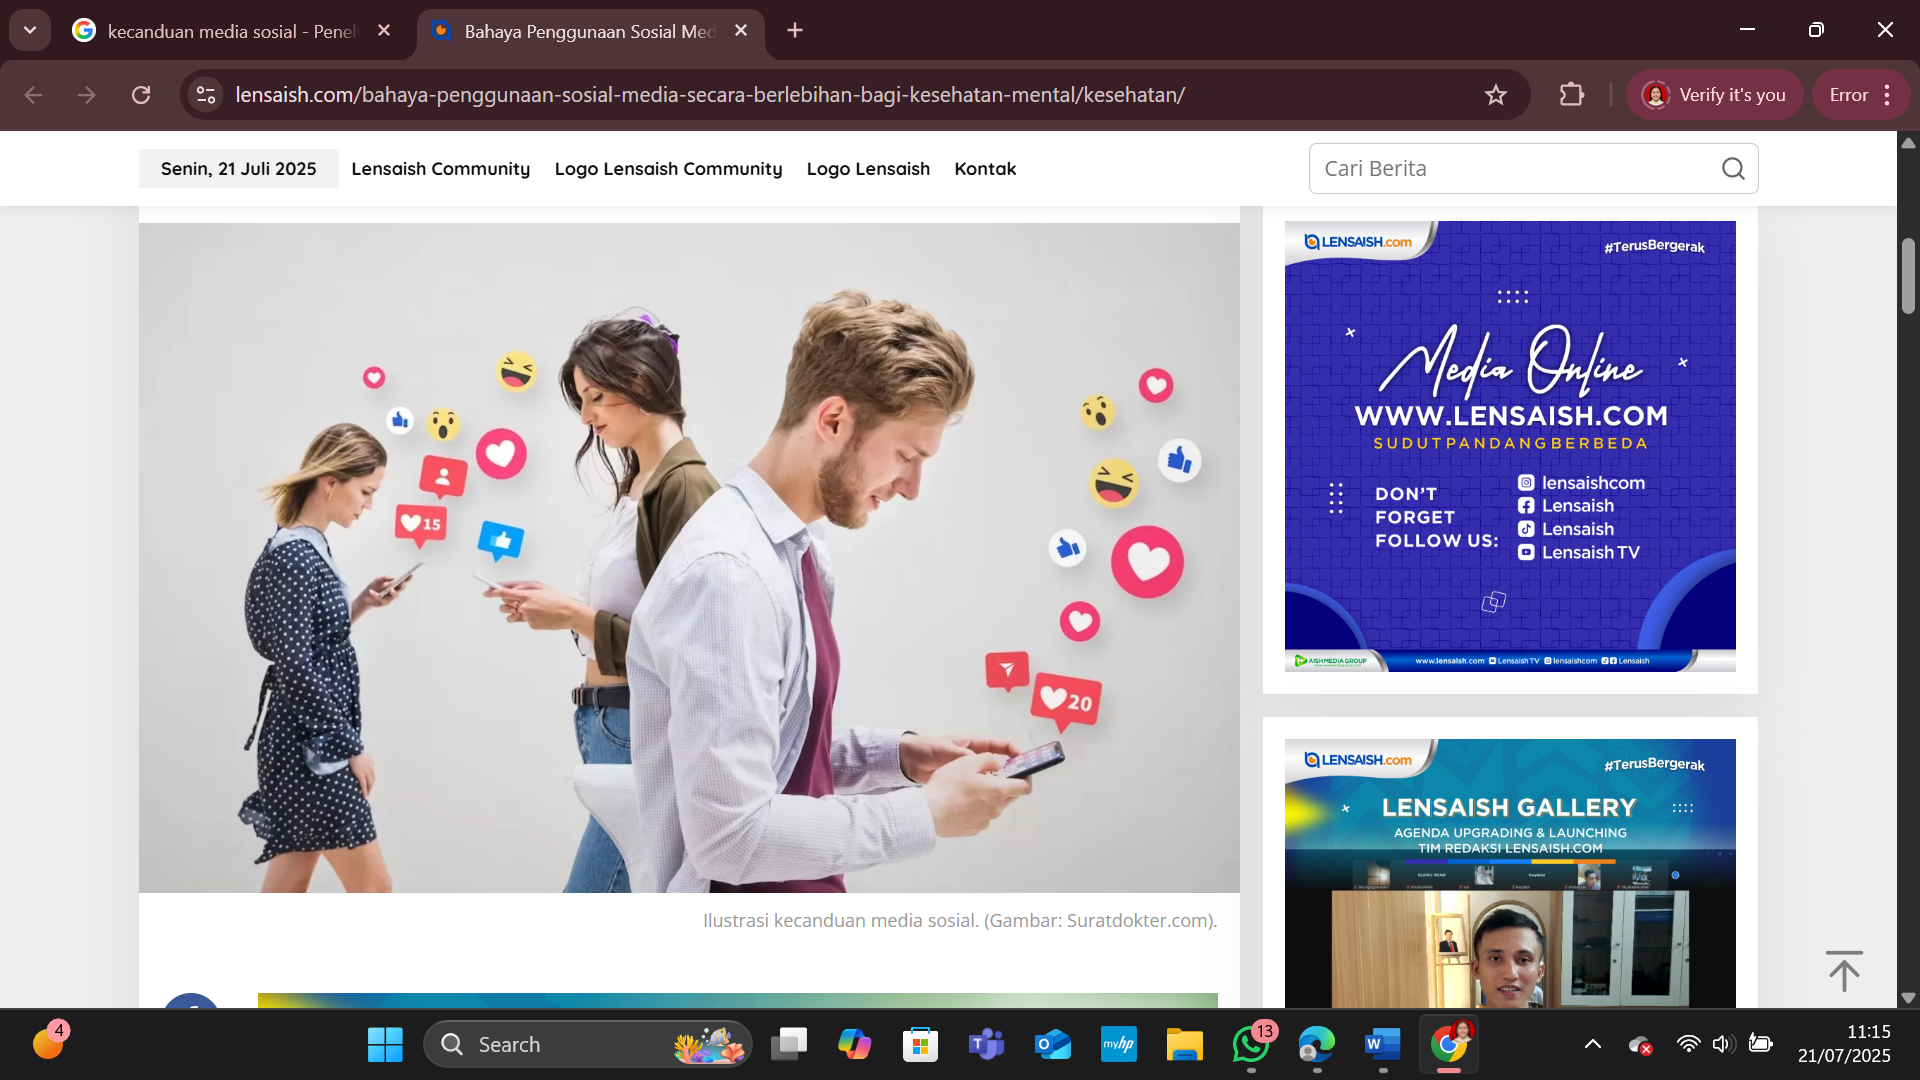The height and width of the screenshot is (1080, 1920).
Task: Click the scrollbar up arrow
Action: (x=1908, y=143)
